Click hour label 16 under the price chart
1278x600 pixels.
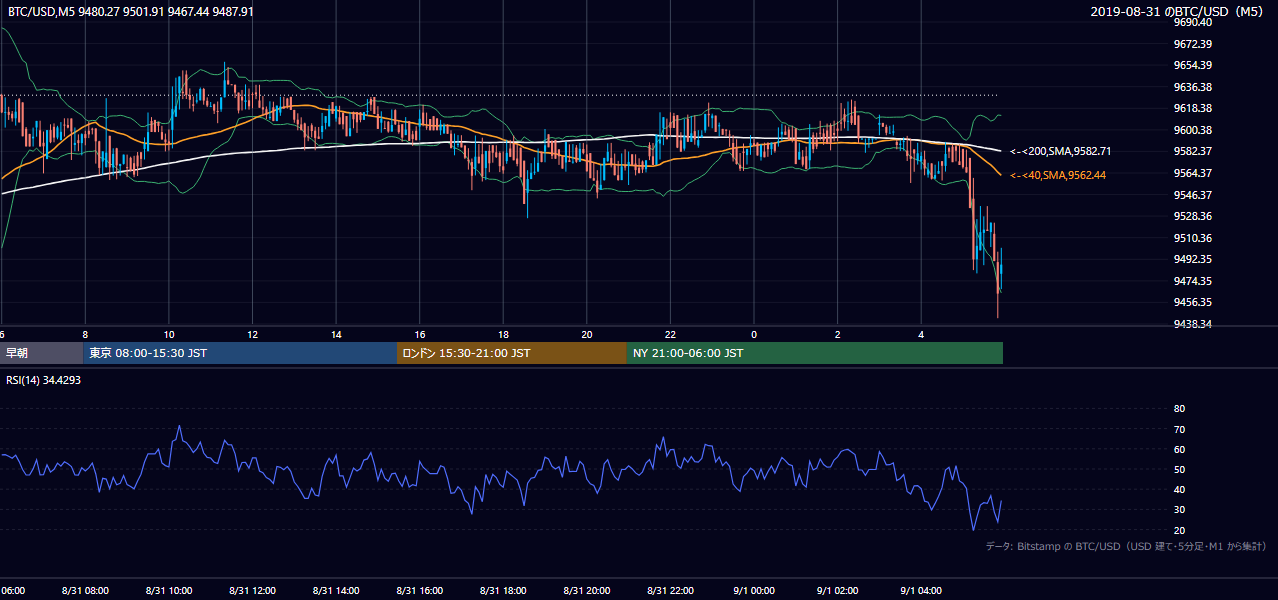coord(420,334)
